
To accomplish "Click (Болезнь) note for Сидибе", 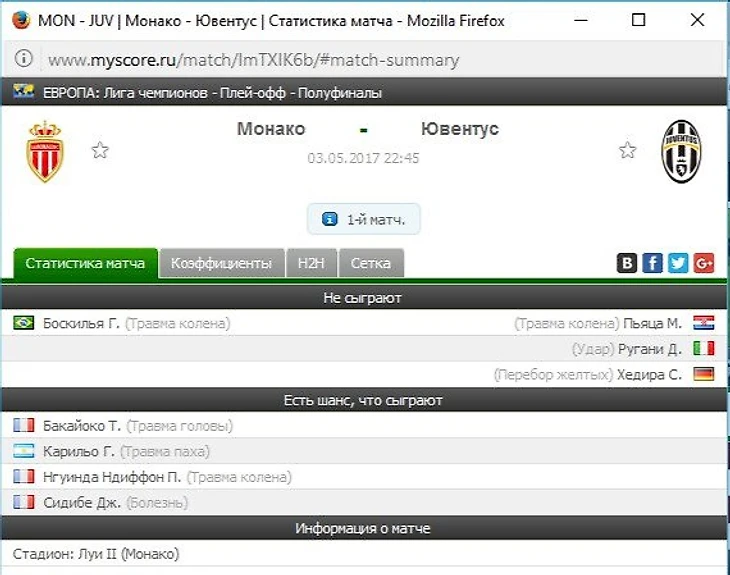I will [x=157, y=502].
